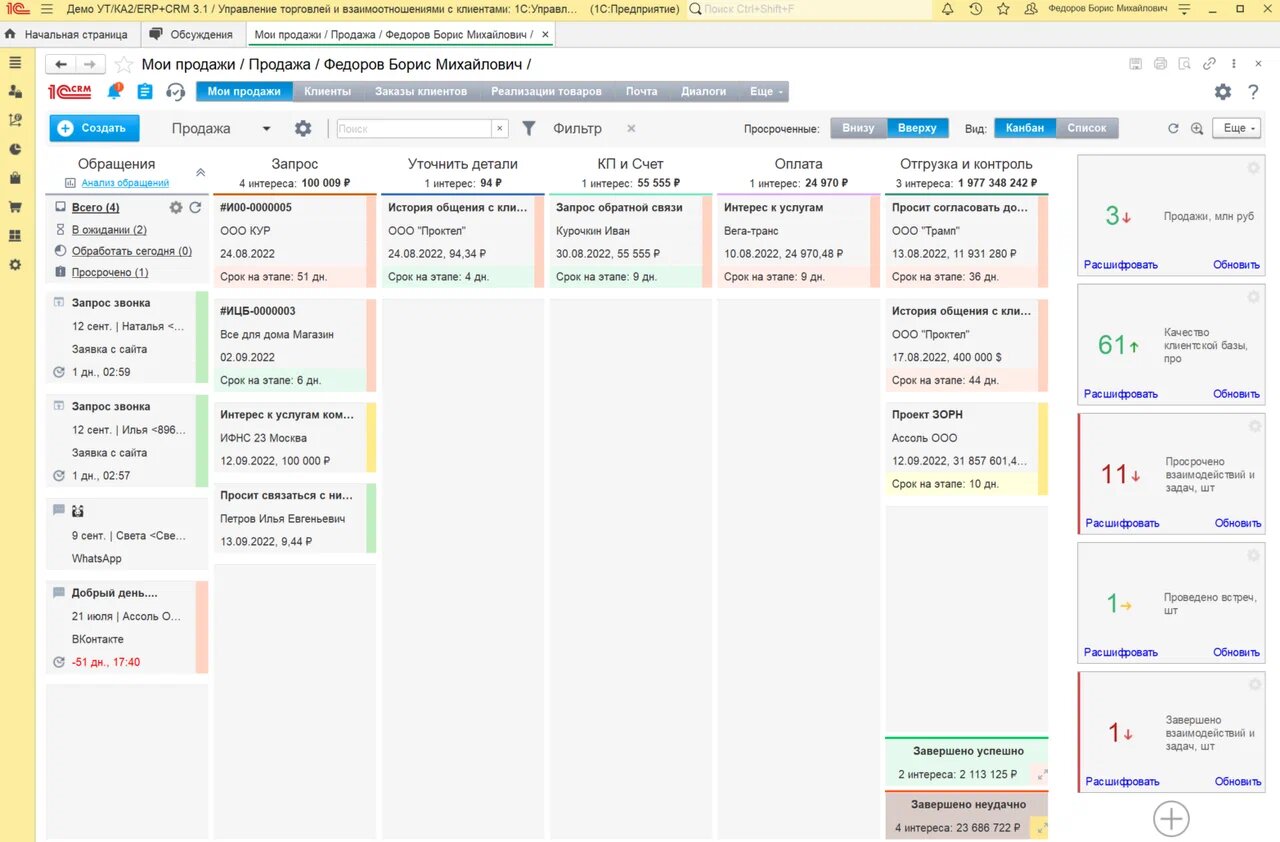Open the Почта tab
The width and height of the screenshot is (1280, 842).
642,91
